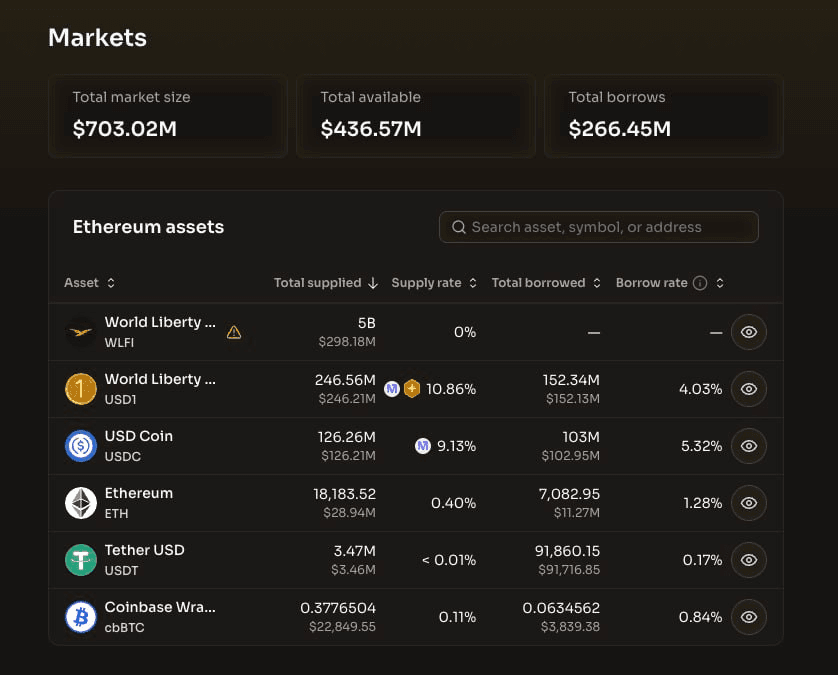
Task: View details with WLFI row eye button
Action: pyautogui.click(x=749, y=332)
